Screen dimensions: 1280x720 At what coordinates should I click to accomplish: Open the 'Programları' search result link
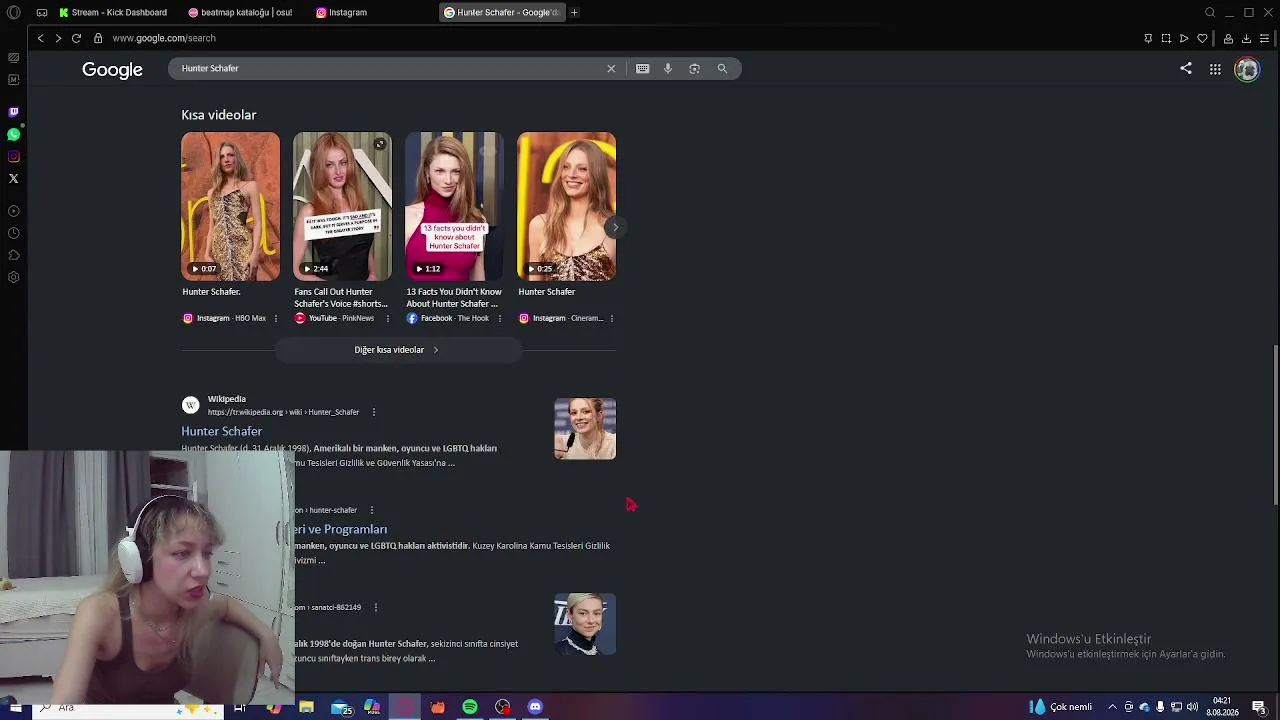pos(340,529)
